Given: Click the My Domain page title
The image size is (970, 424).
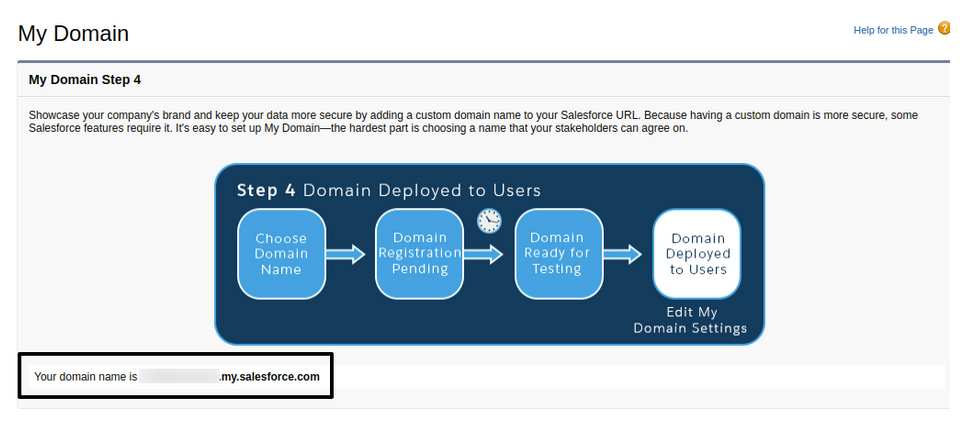Looking at the screenshot, I should click(x=74, y=33).
